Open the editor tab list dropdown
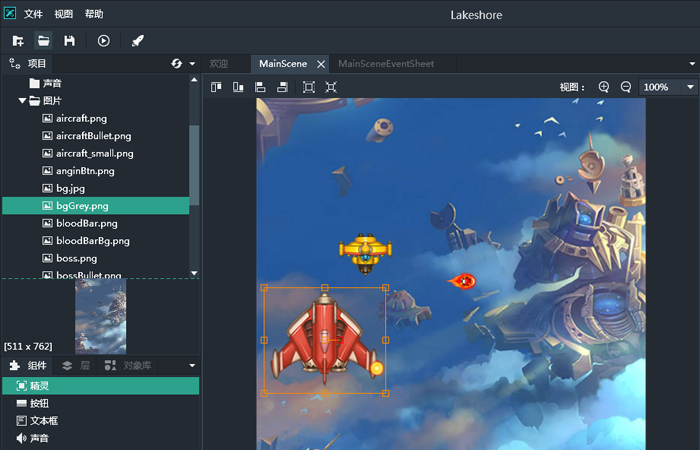The height and width of the screenshot is (450, 700). pos(692,64)
